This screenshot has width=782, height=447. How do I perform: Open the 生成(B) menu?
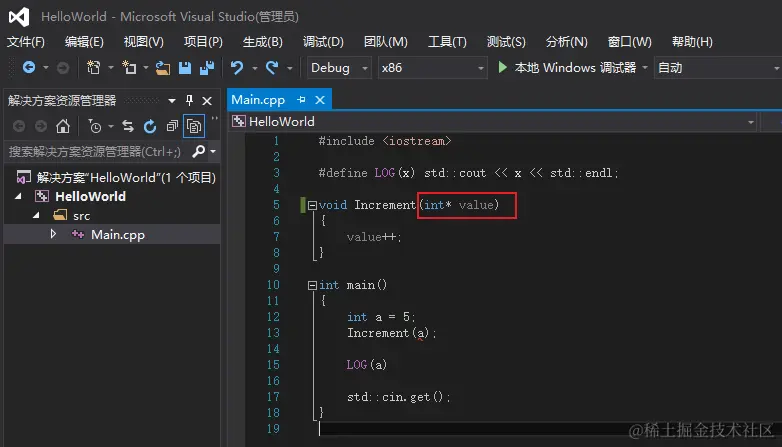point(262,42)
